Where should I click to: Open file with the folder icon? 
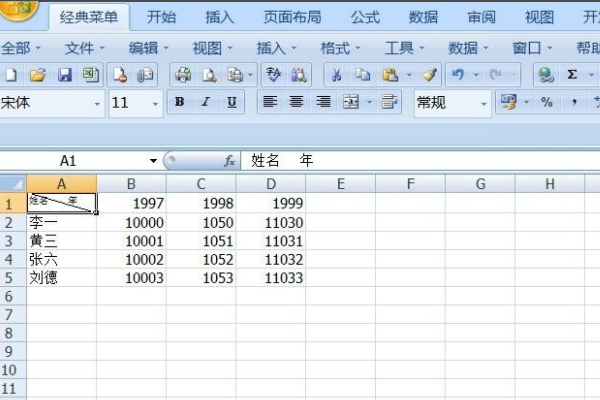pyautogui.click(x=38, y=75)
